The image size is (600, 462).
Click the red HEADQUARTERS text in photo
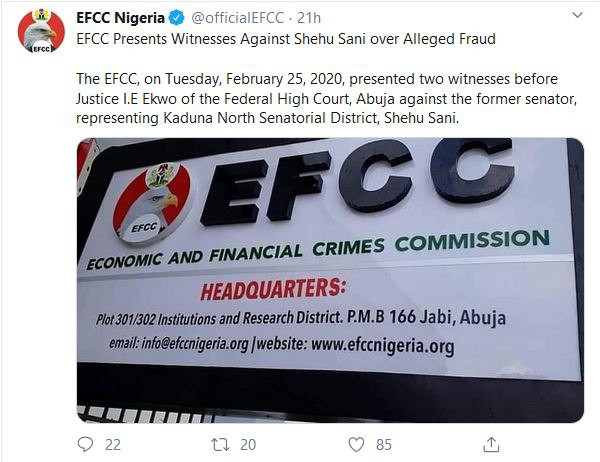pos(271,291)
